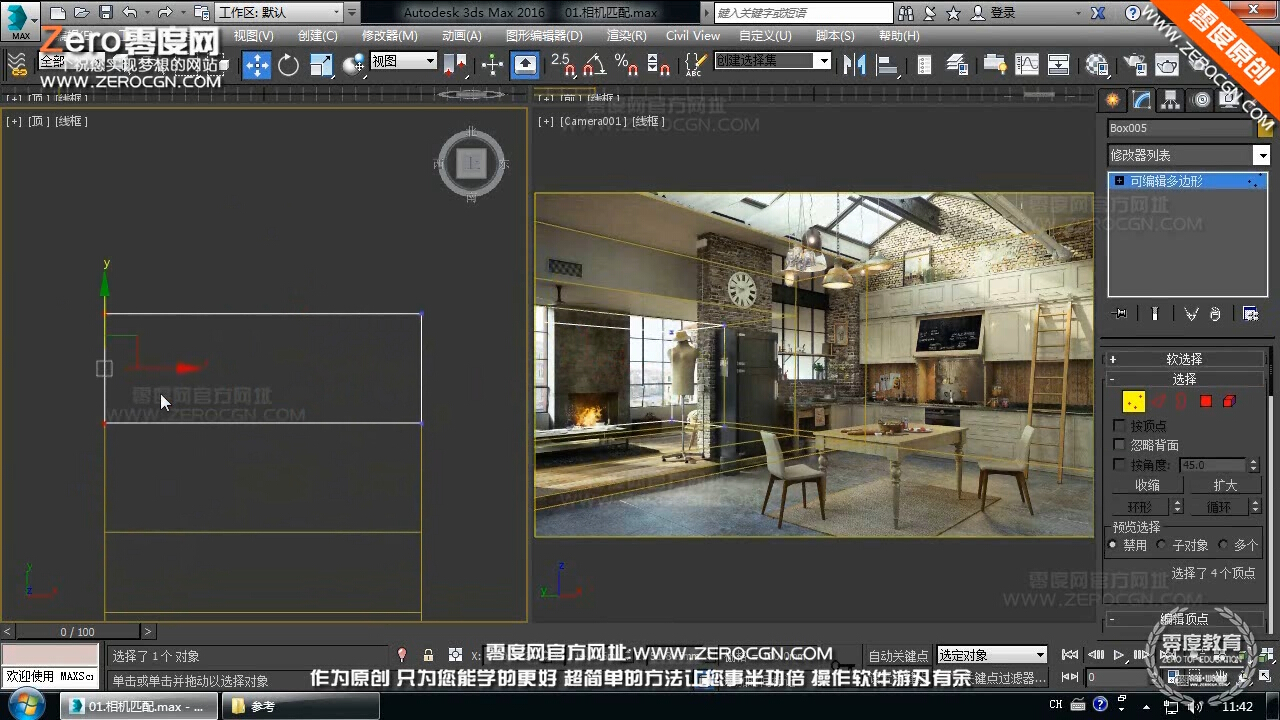The image size is (1280, 720).
Task: Expand the 软选择 rollout
Action: pyautogui.click(x=1184, y=359)
